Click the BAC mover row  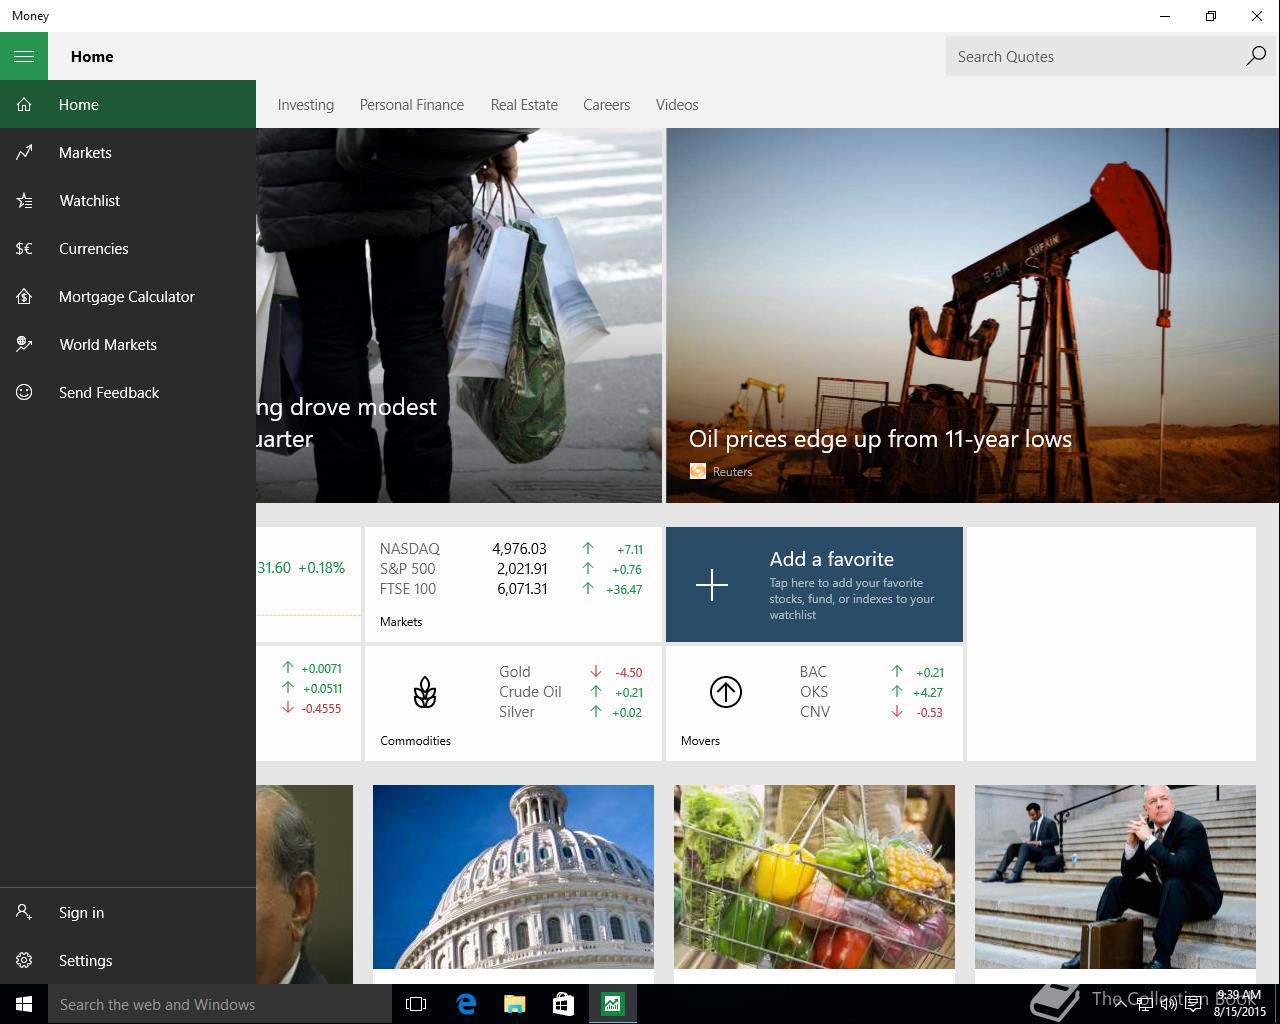pyautogui.click(x=871, y=672)
